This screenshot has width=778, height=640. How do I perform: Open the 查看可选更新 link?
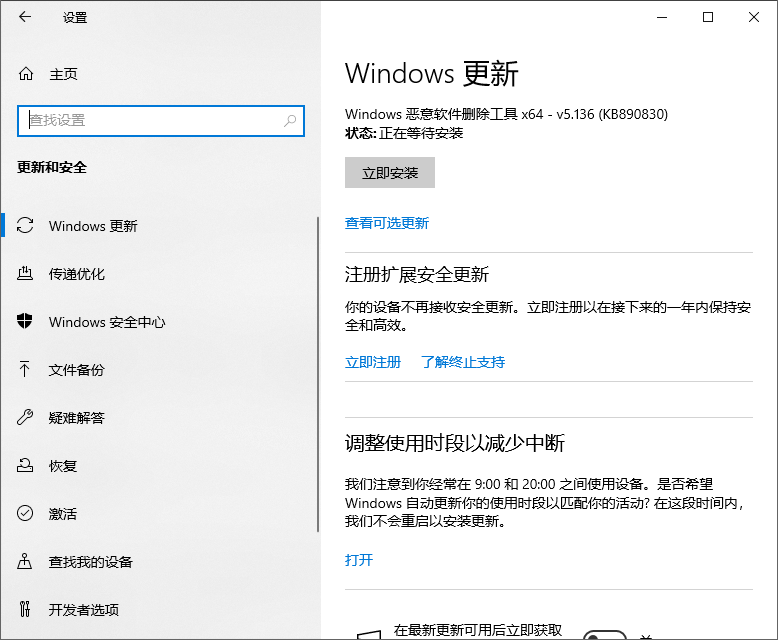[387, 223]
